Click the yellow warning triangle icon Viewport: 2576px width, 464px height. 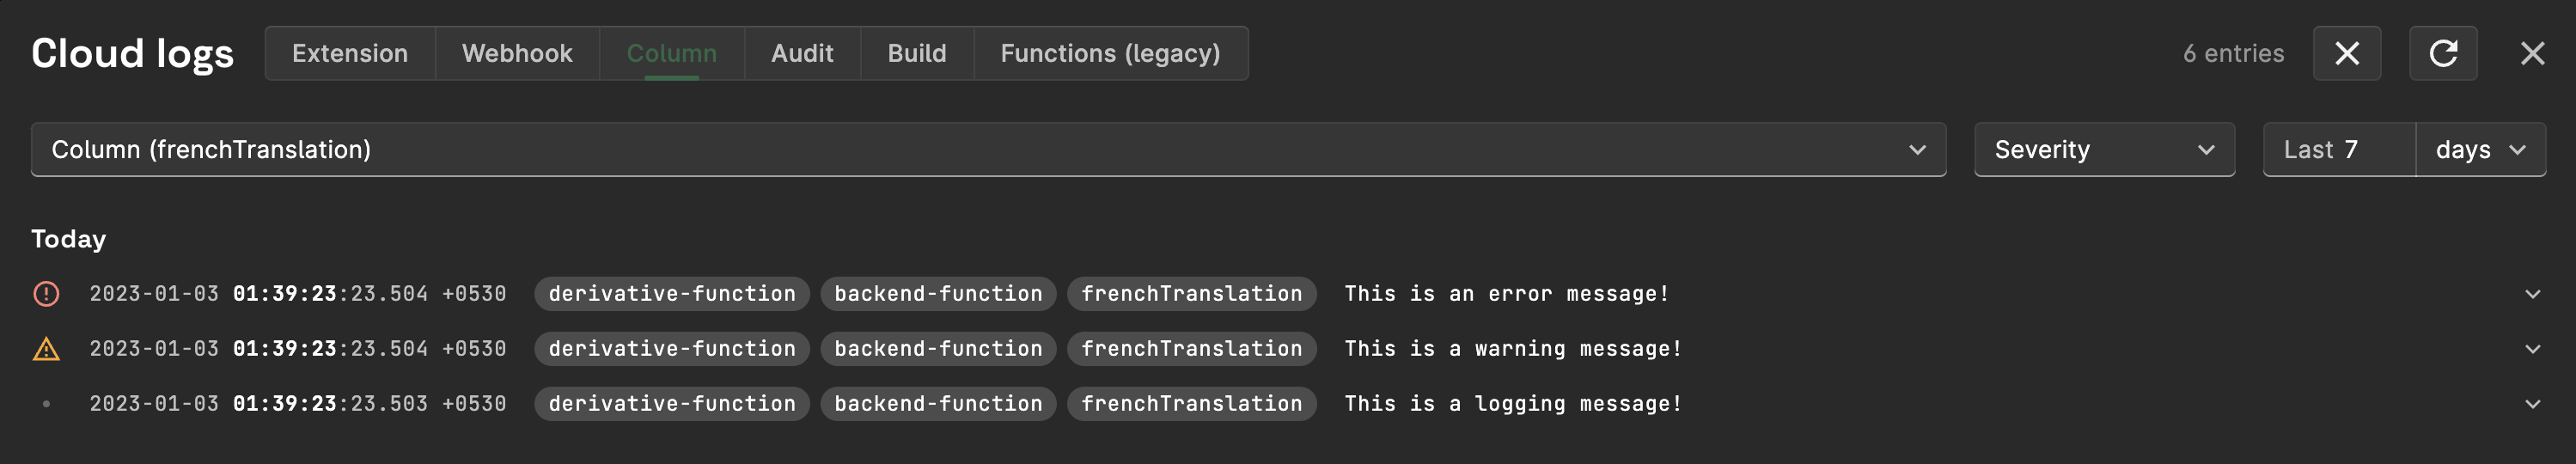47,349
